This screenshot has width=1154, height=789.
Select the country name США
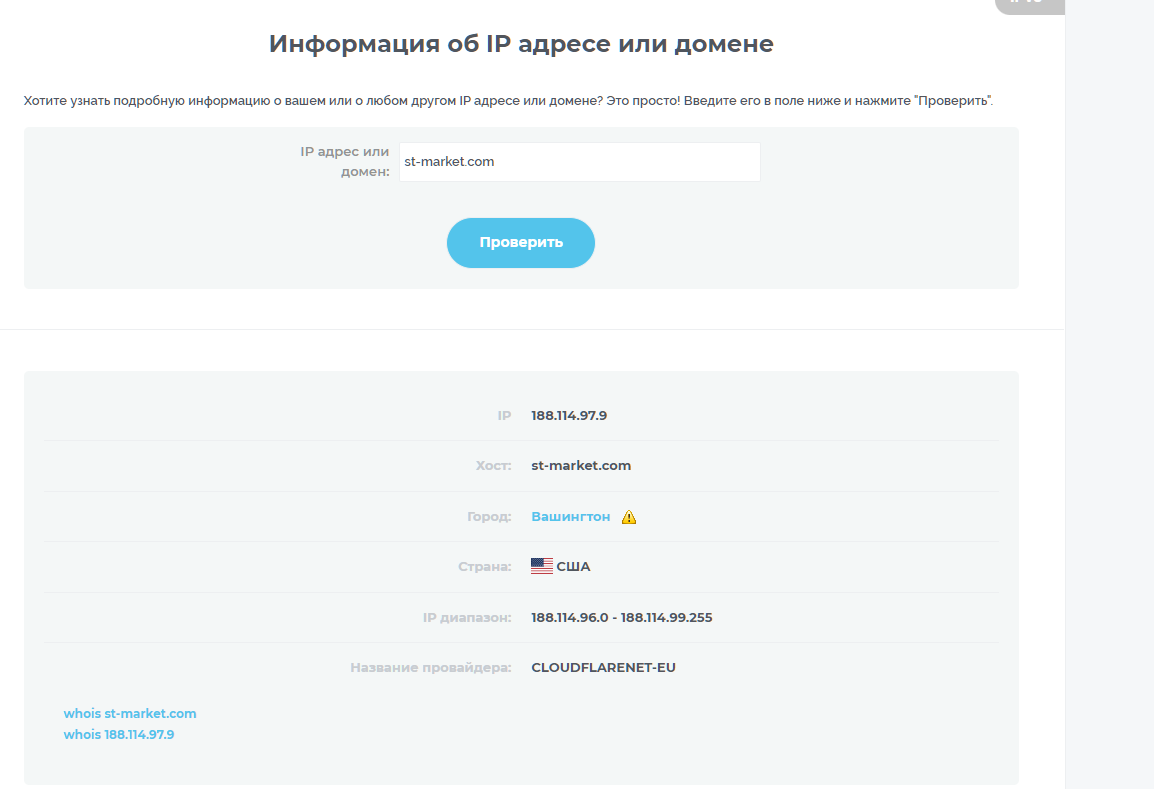coord(573,567)
